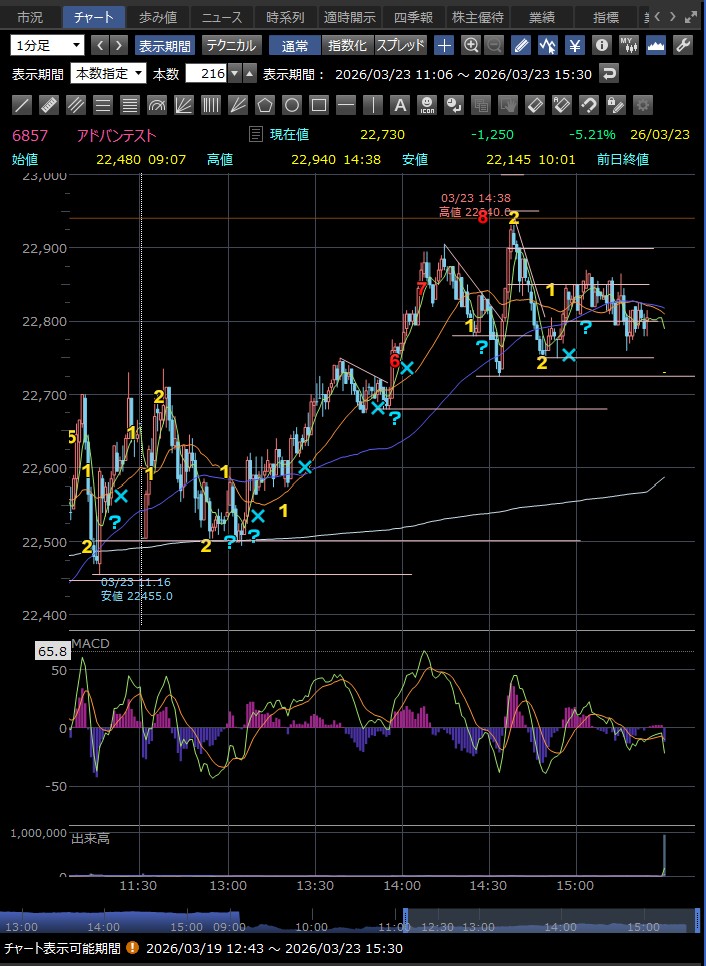Open the wrench settings icon
Screen dimensions: 706x966
click(x=683, y=45)
